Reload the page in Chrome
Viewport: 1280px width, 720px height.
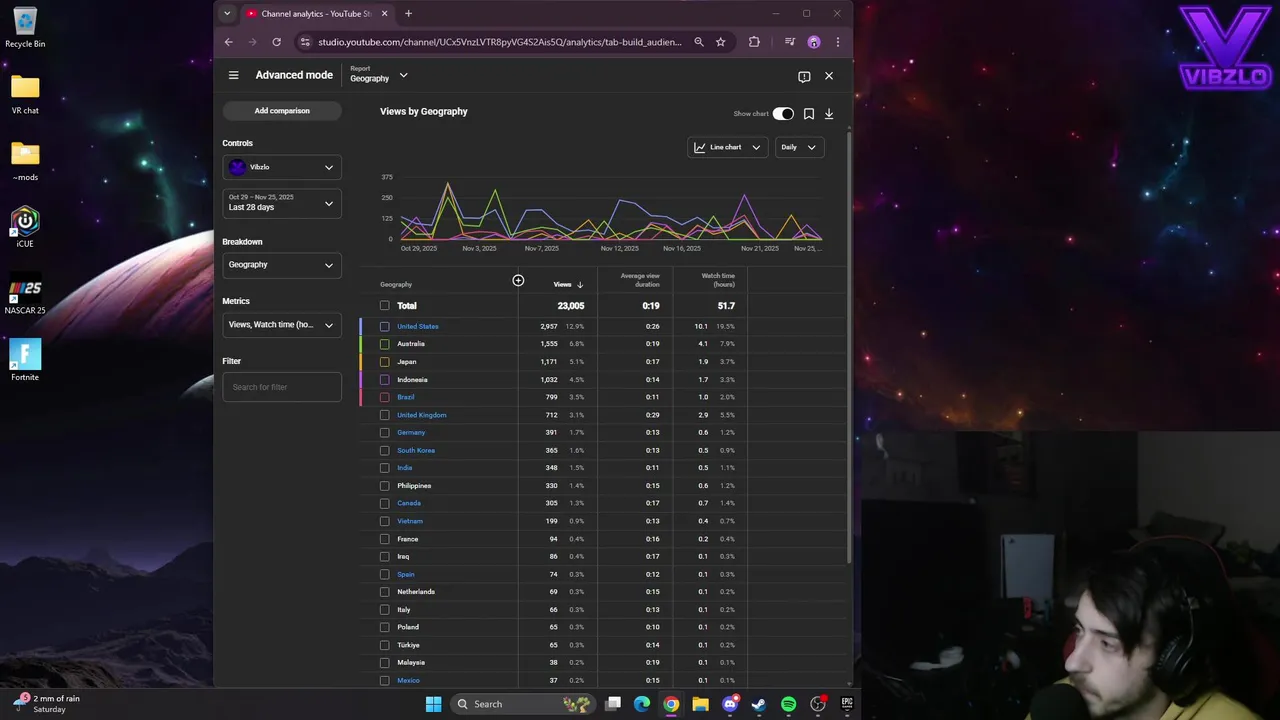(276, 42)
